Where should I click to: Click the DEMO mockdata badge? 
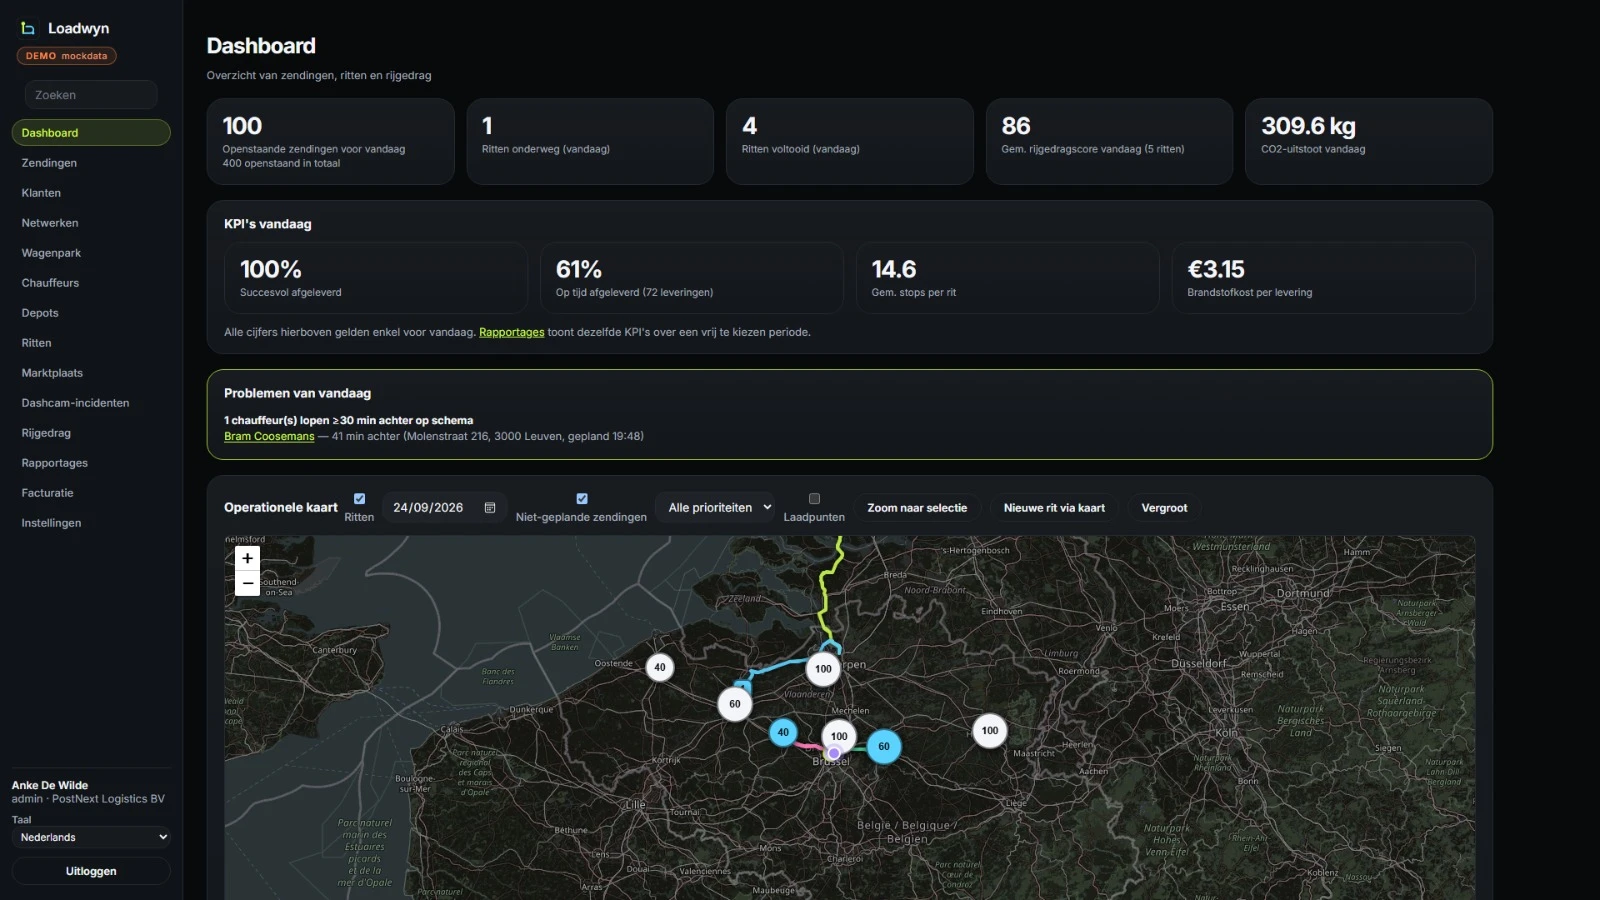point(66,56)
